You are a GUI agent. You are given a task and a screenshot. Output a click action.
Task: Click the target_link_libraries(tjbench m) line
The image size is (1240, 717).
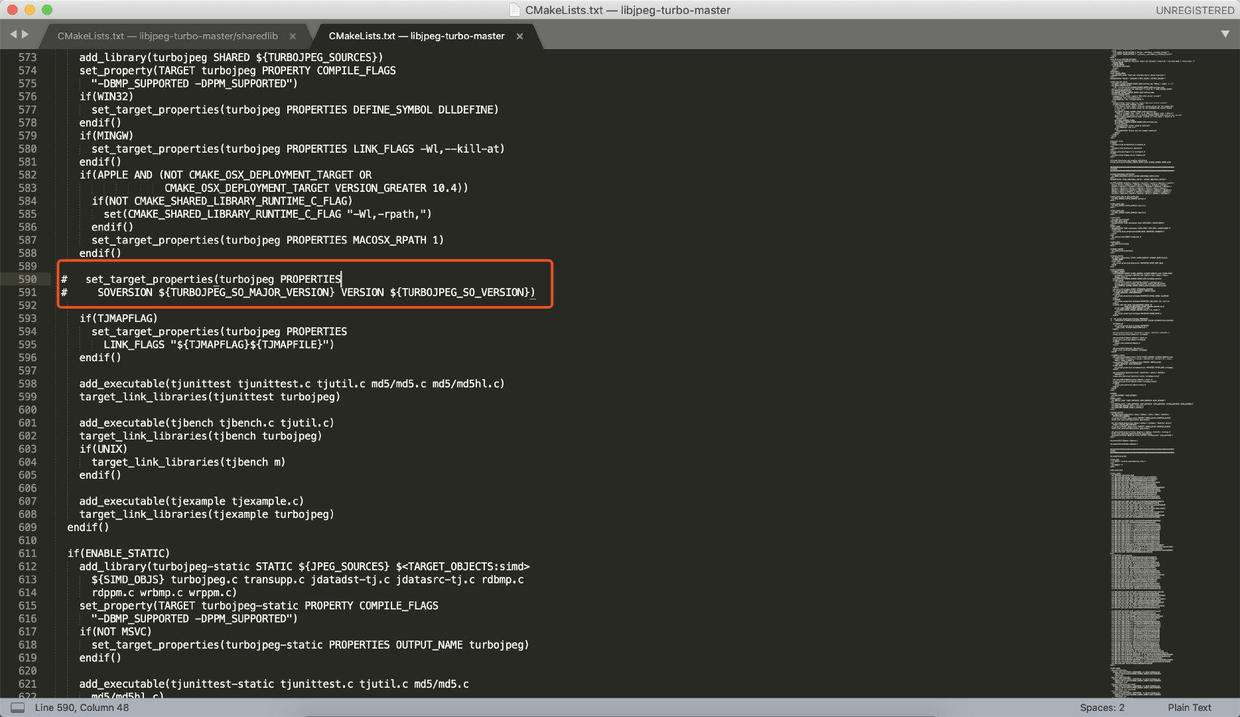click(x=188, y=462)
